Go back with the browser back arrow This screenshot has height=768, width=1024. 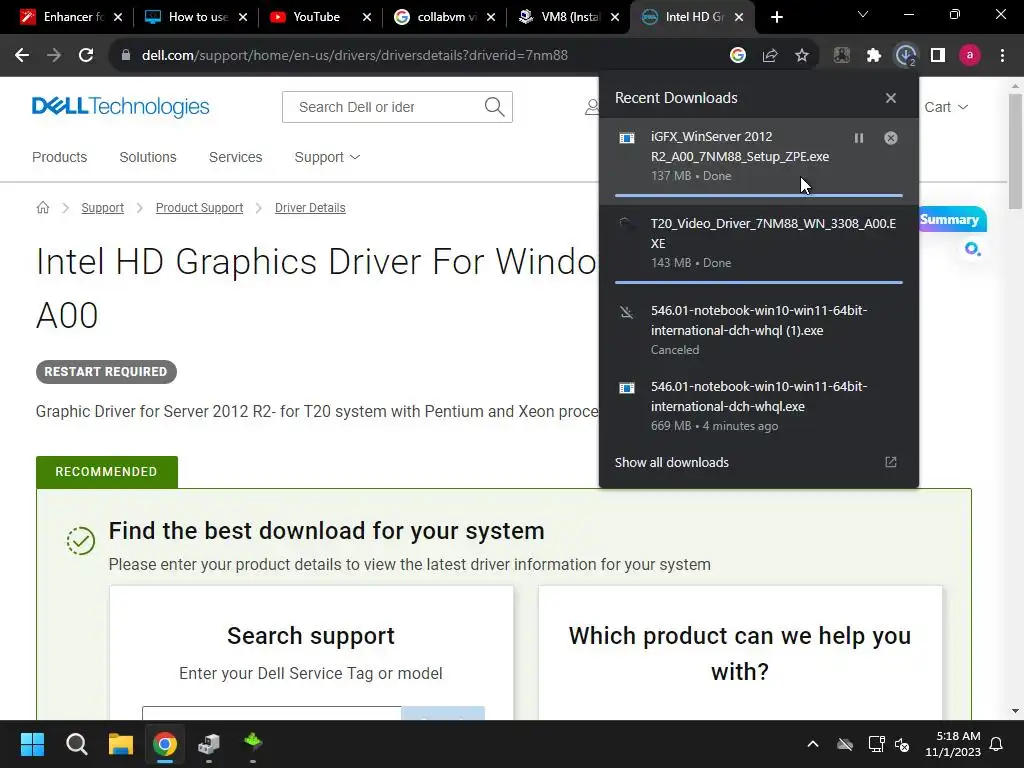pyautogui.click(x=22, y=56)
